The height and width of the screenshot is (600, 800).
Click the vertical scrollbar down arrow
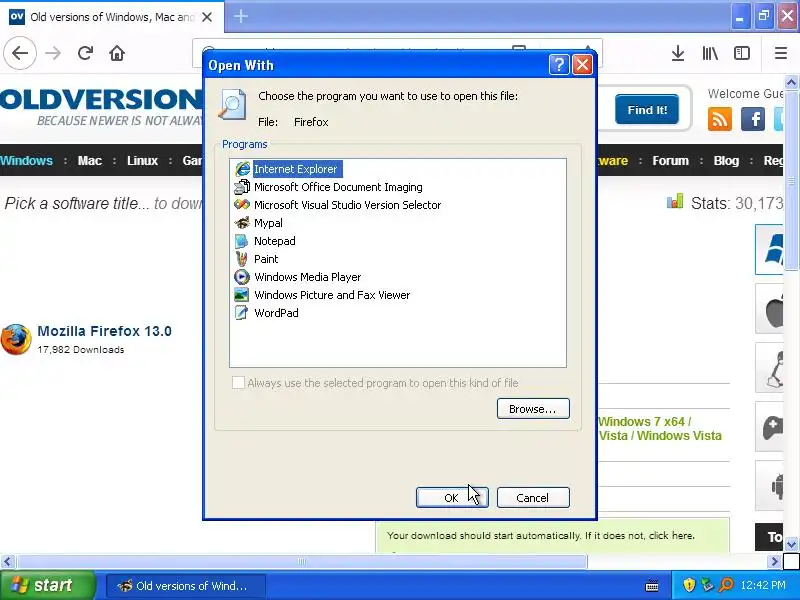pos(791,544)
